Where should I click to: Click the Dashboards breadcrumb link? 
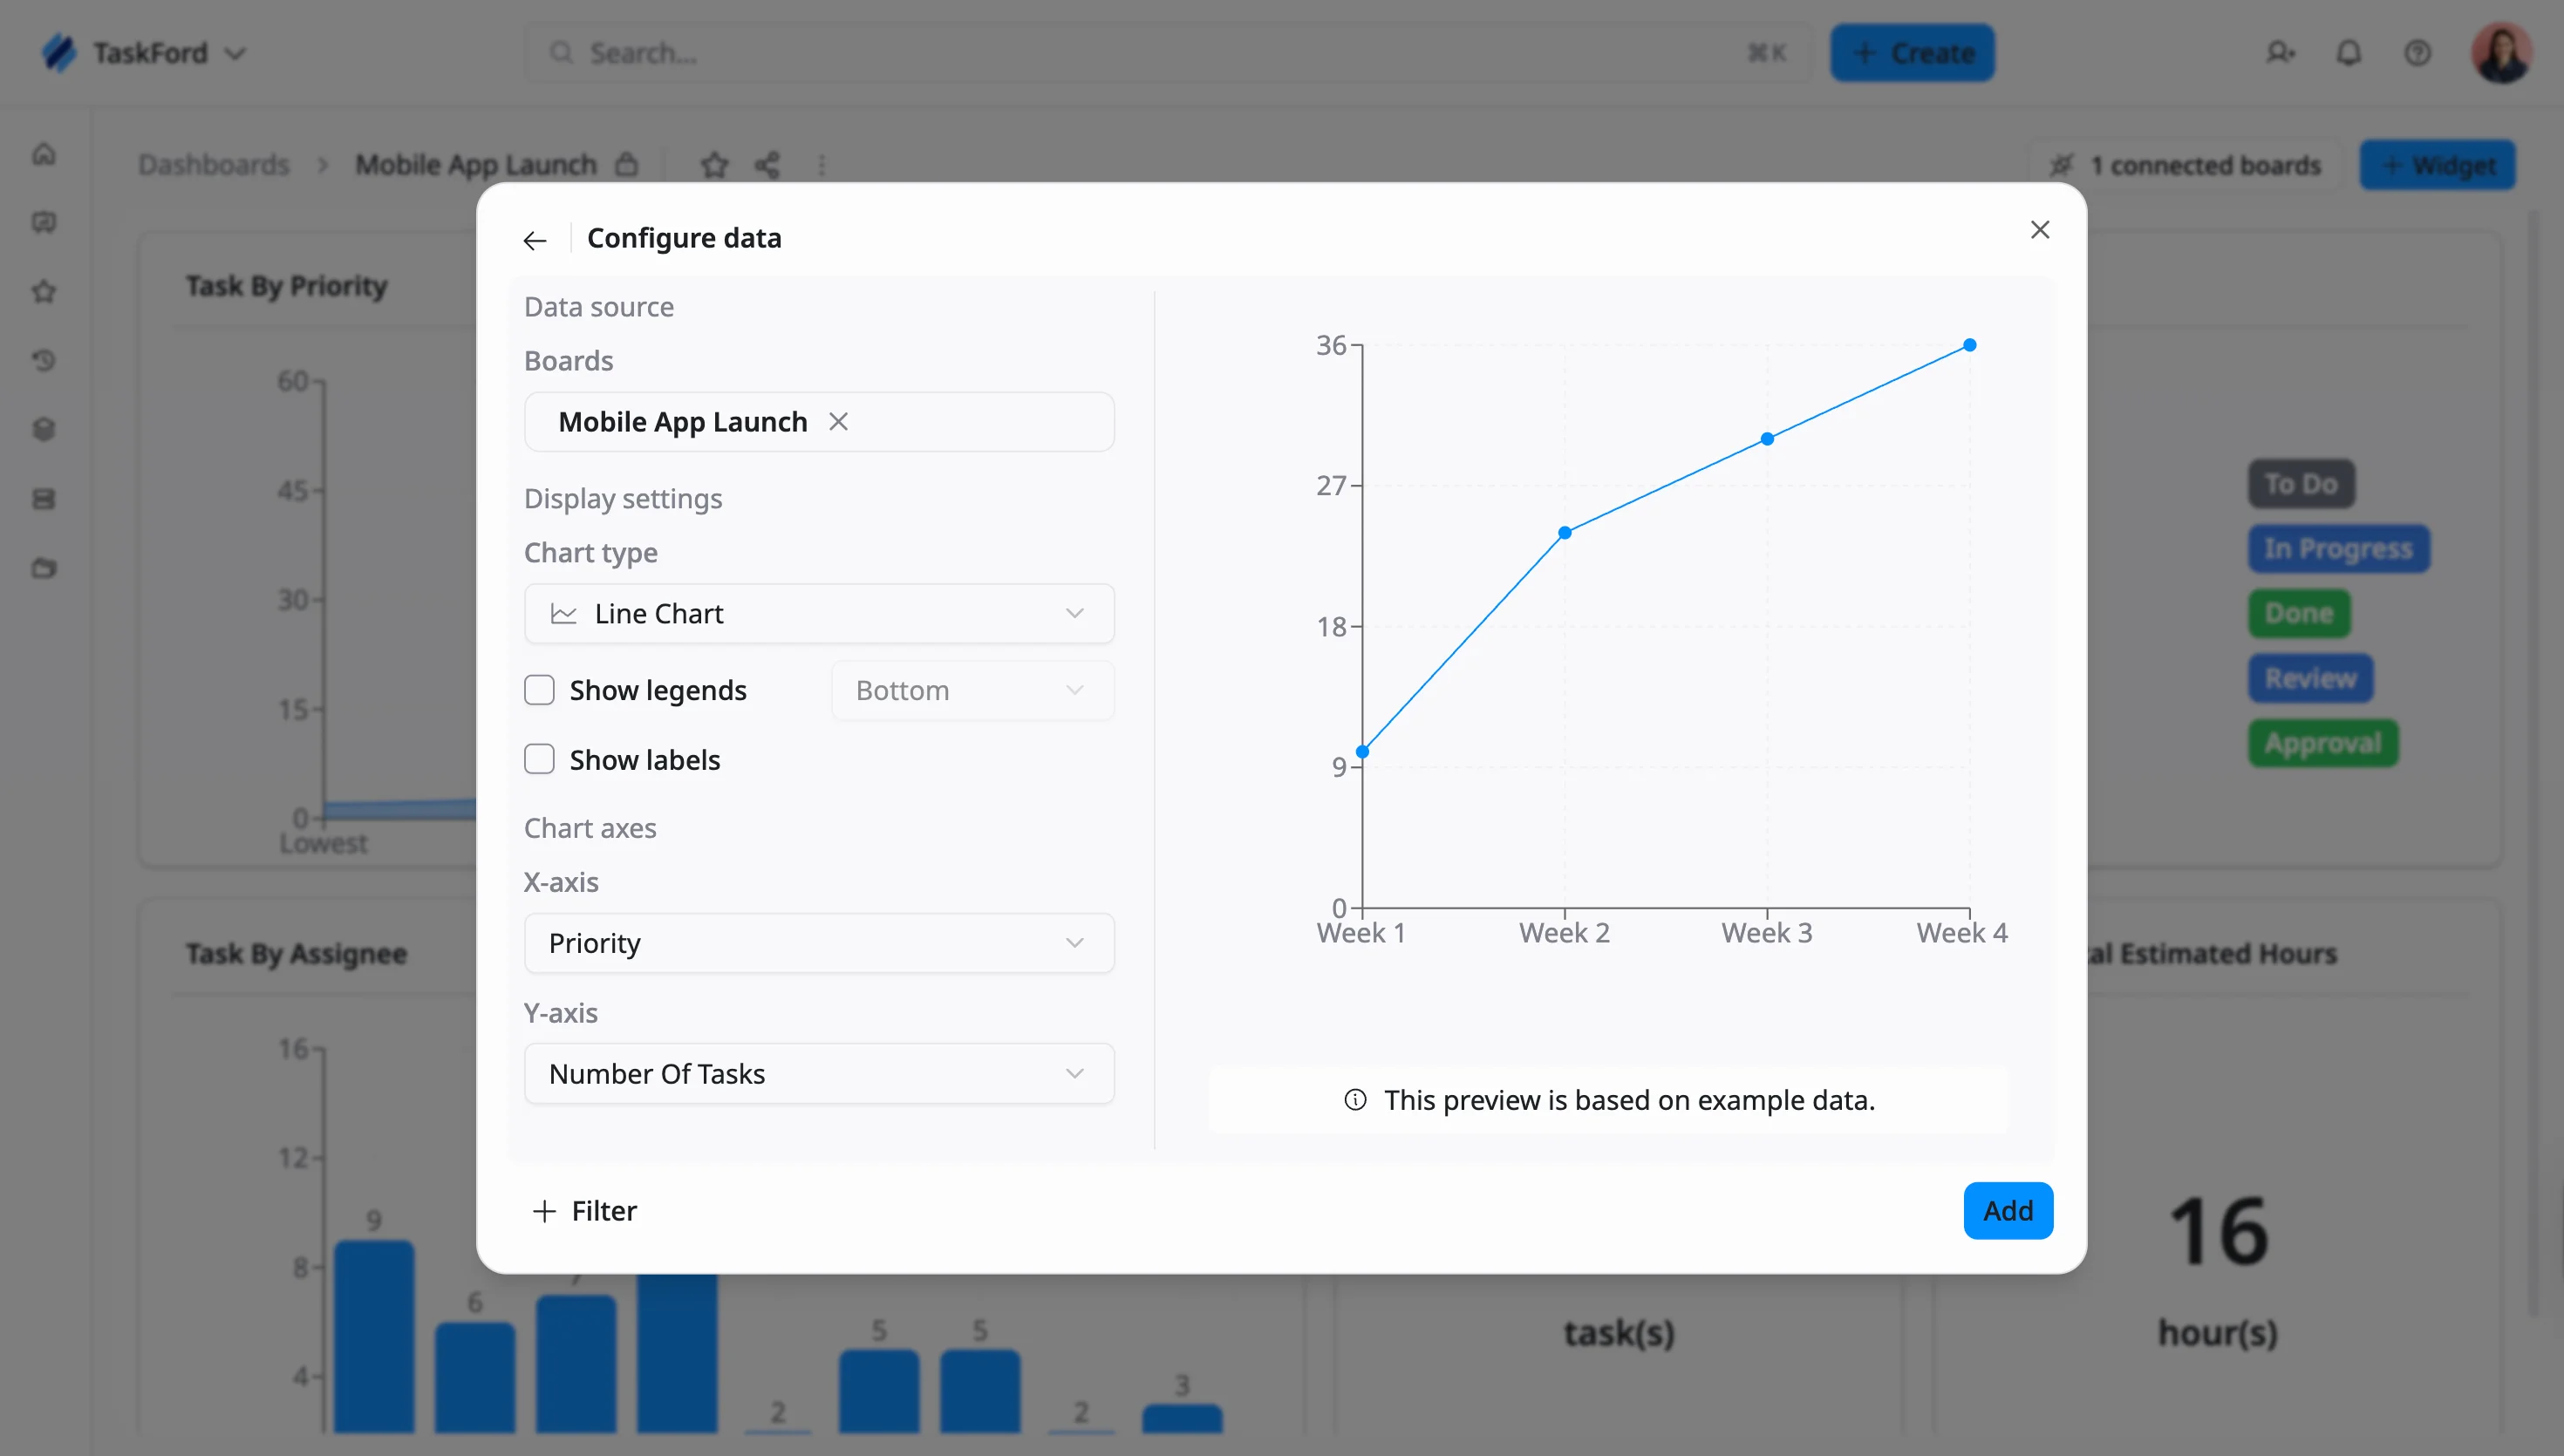tap(213, 165)
